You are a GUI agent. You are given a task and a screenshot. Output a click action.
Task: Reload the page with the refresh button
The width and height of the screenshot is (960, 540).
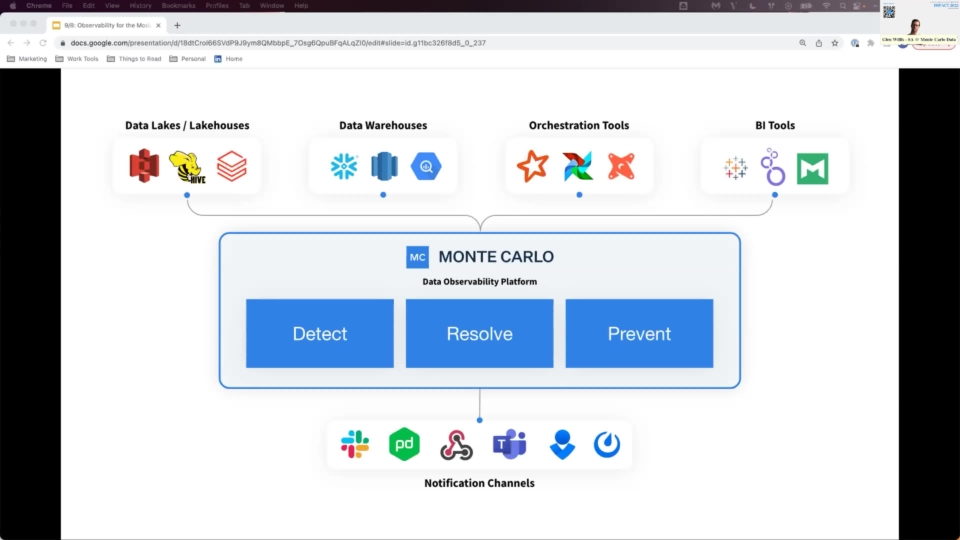coord(43,43)
